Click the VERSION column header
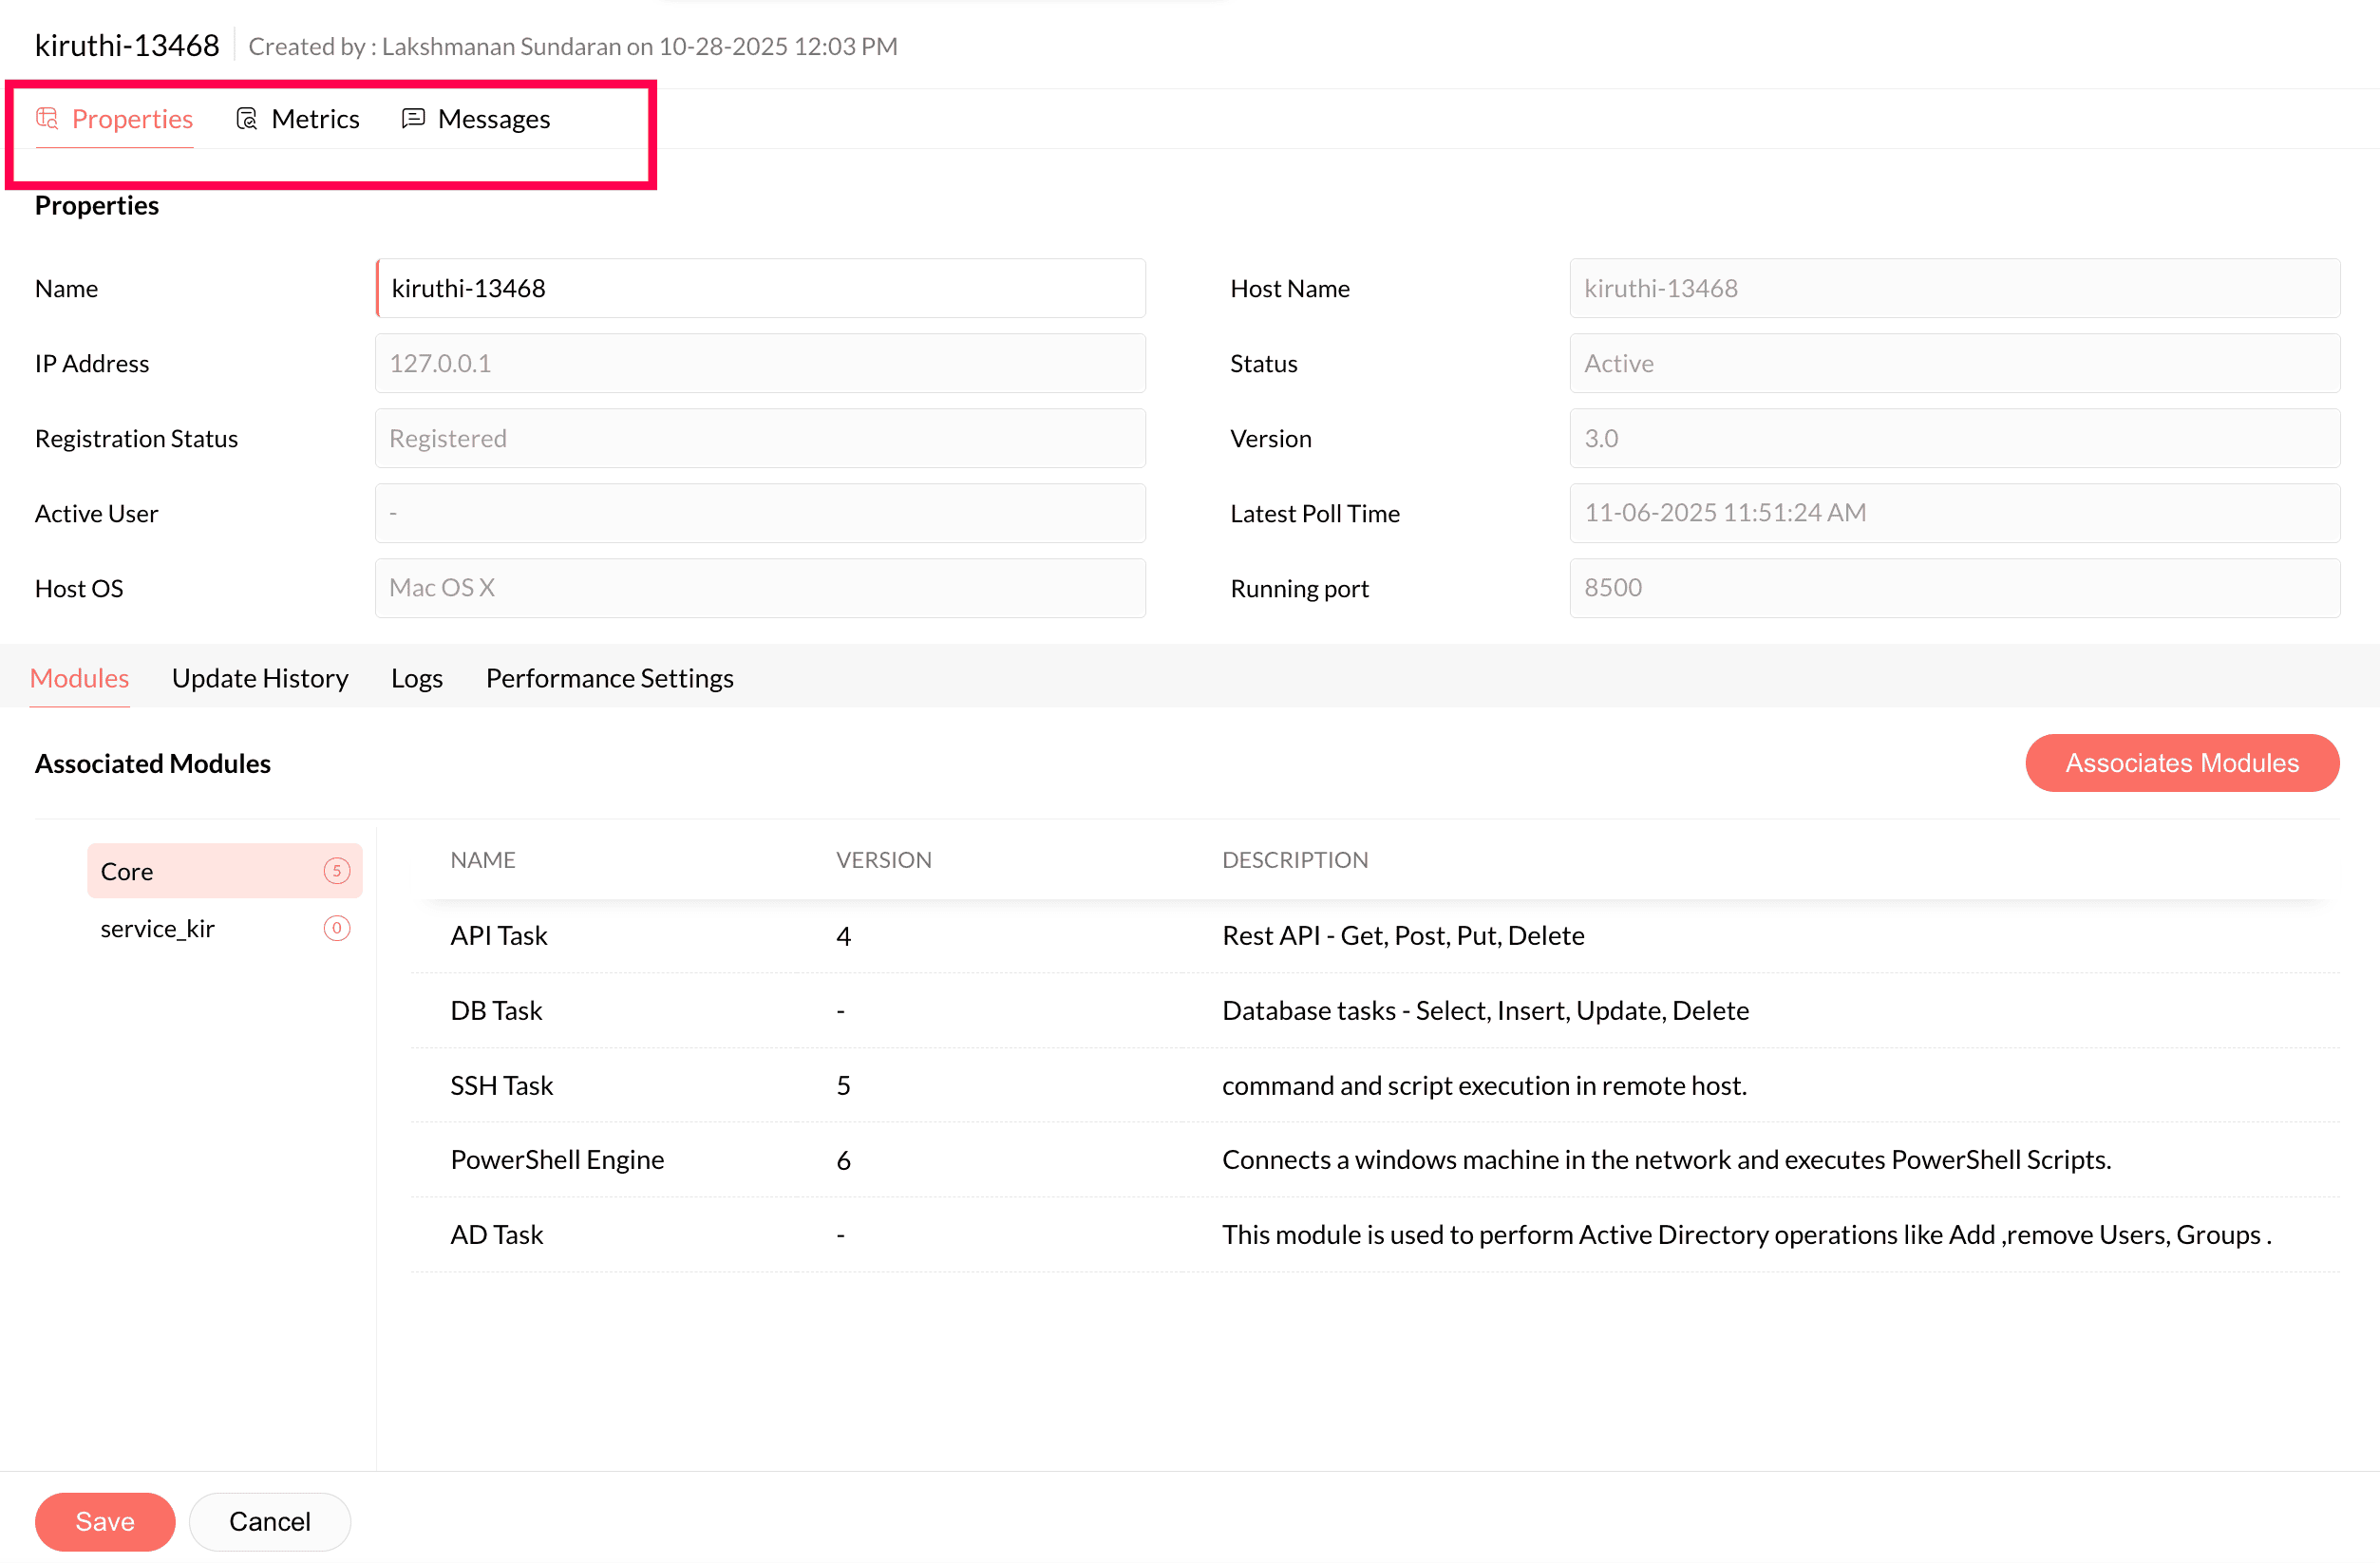 click(883, 860)
